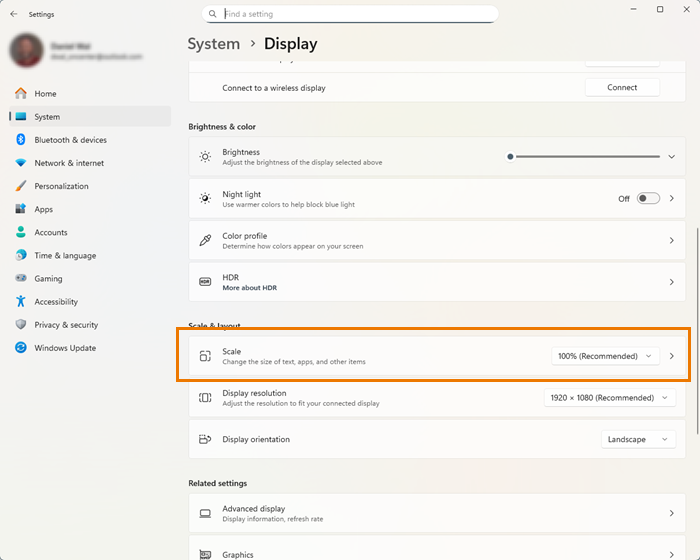This screenshot has height=560, width=700.
Task: Click the More about HDR link
Action: pyautogui.click(x=250, y=288)
